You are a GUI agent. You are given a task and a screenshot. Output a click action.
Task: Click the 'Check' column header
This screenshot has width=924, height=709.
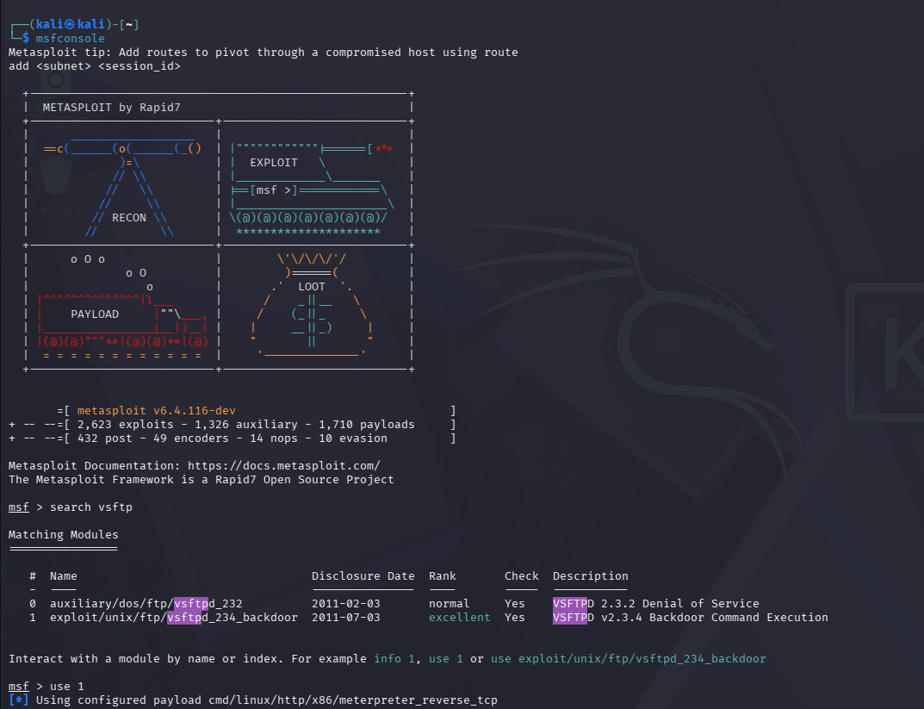(521, 576)
